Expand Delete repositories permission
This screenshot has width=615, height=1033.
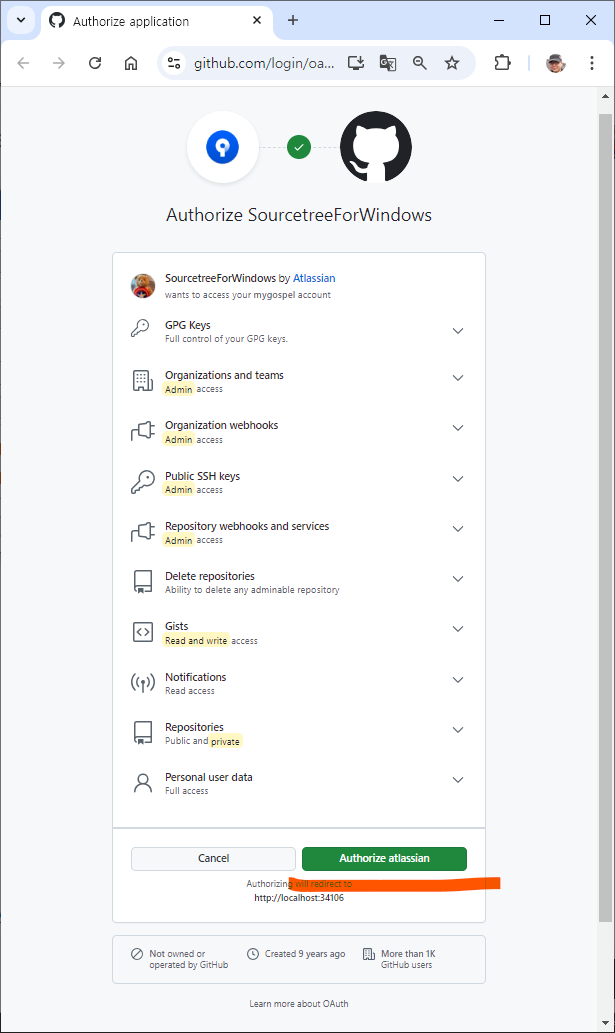(458, 579)
